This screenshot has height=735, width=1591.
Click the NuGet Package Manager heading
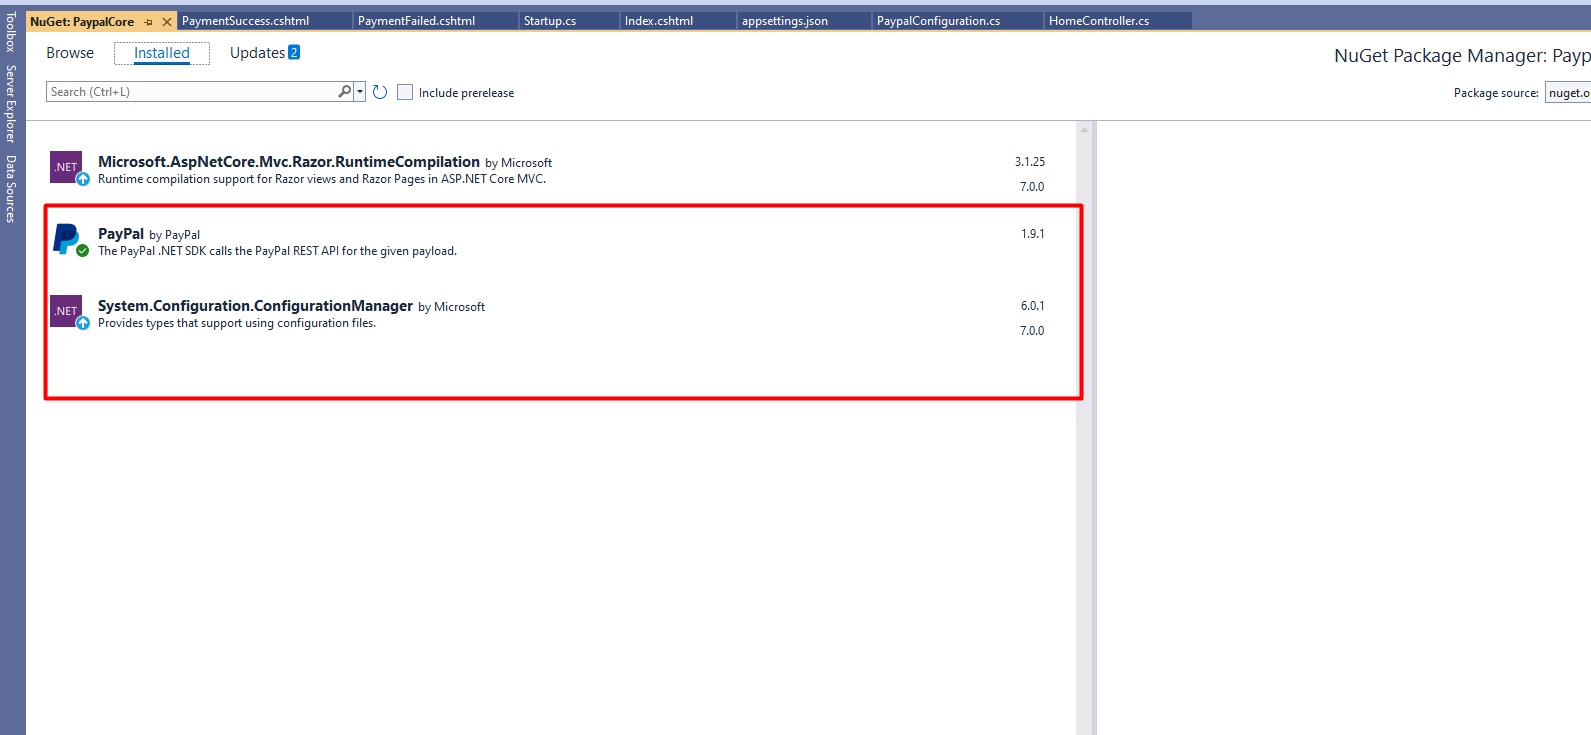point(1462,56)
